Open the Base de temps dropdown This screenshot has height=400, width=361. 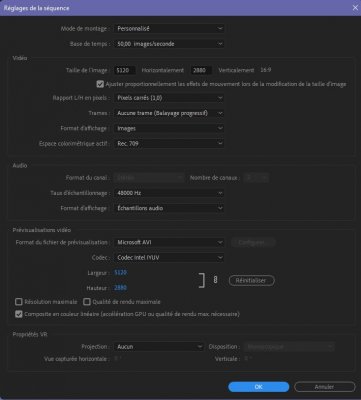pyautogui.click(x=169, y=44)
